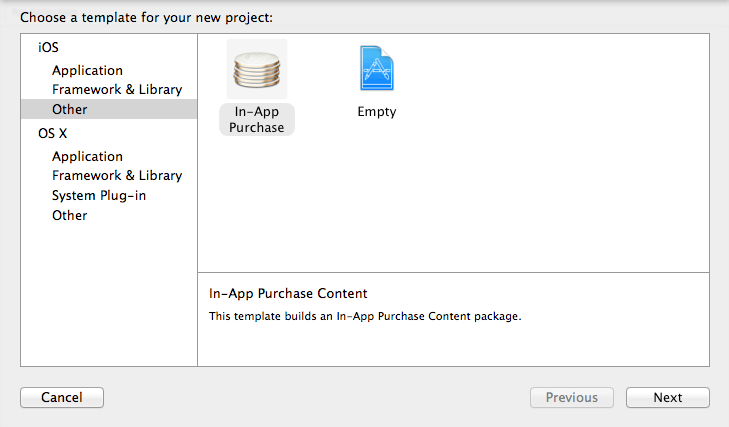Open Framework & Library under OS X
The image size is (729, 427).
point(117,176)
